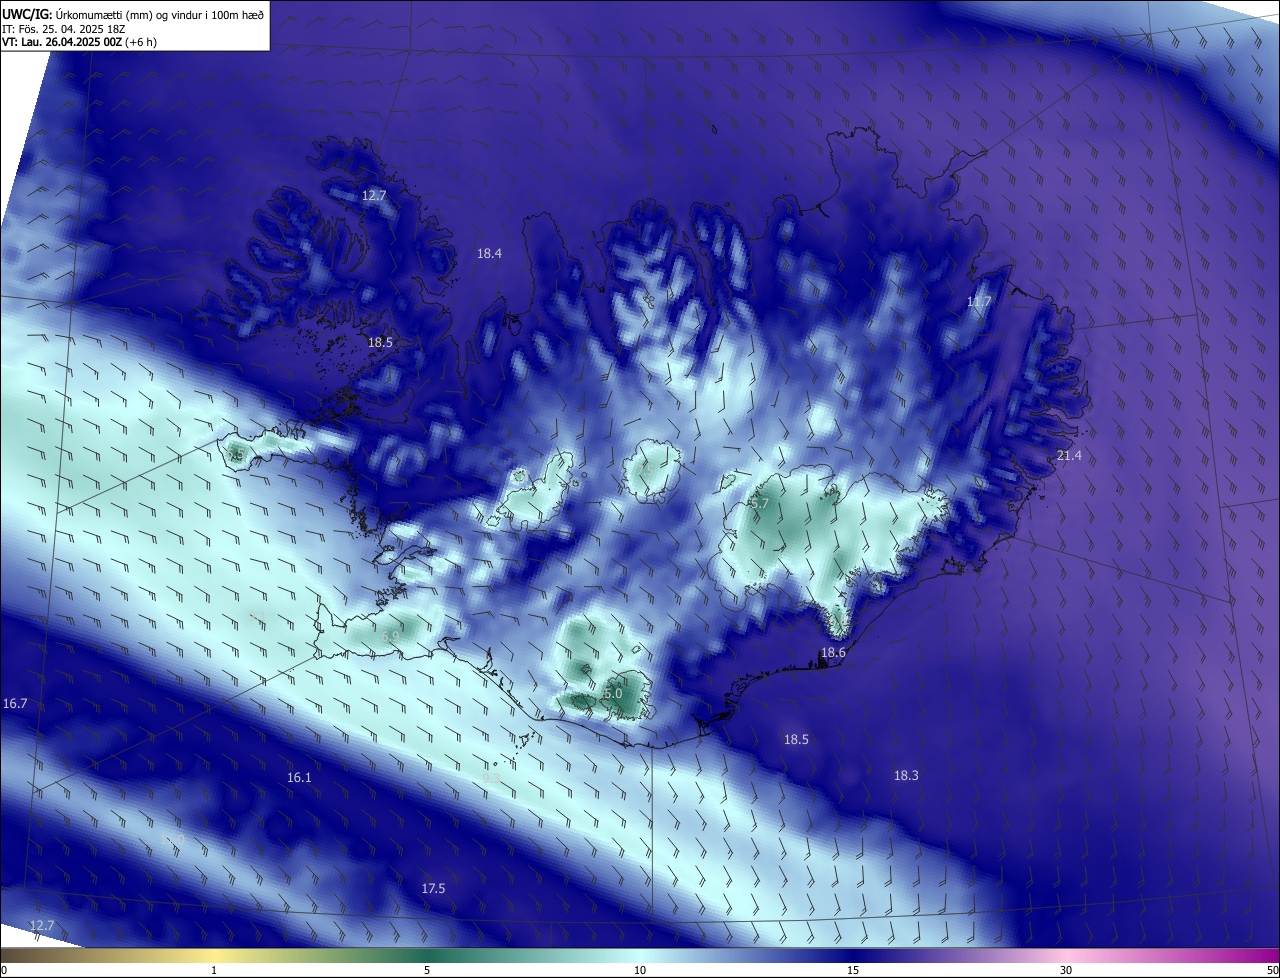Click the 6.9 value on the map
The image size is (1280, 978).
390,637
